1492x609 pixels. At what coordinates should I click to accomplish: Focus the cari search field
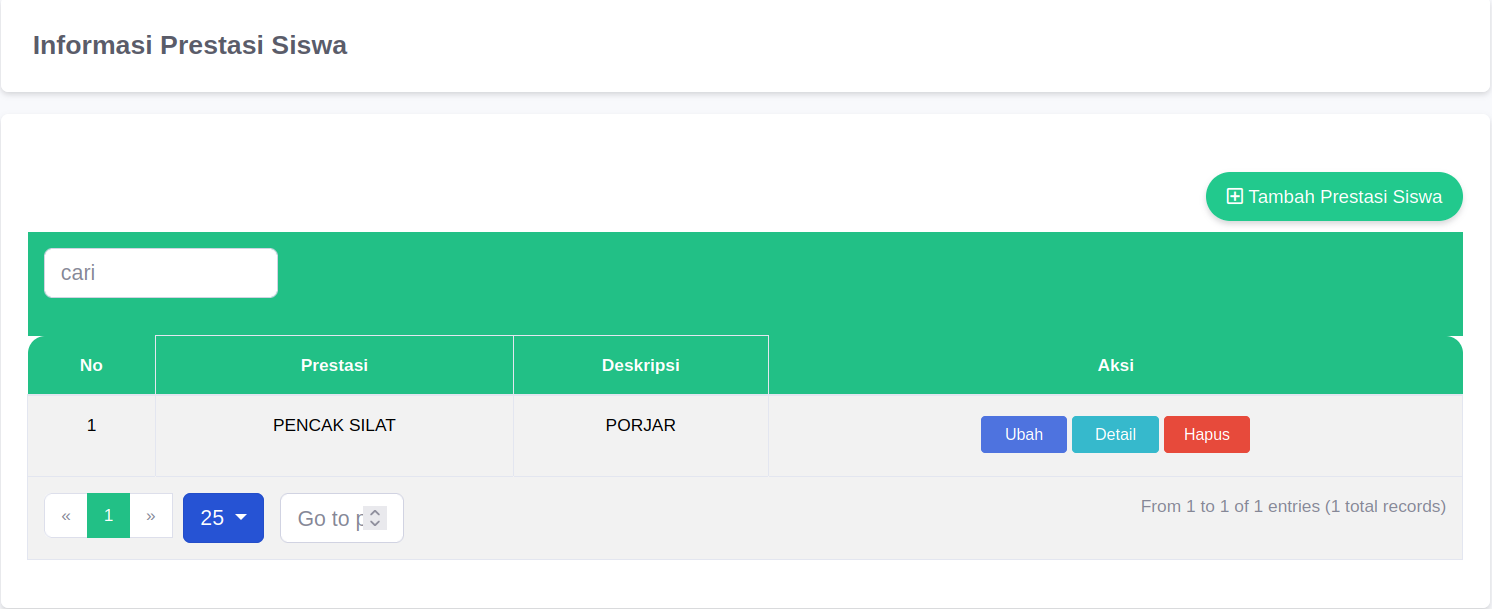(x=161, y=273)
